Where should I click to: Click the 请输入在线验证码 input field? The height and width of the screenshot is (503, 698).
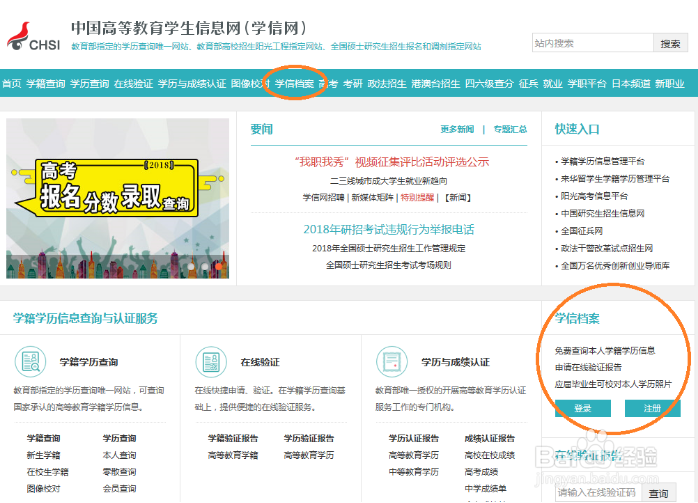(598, 492)
